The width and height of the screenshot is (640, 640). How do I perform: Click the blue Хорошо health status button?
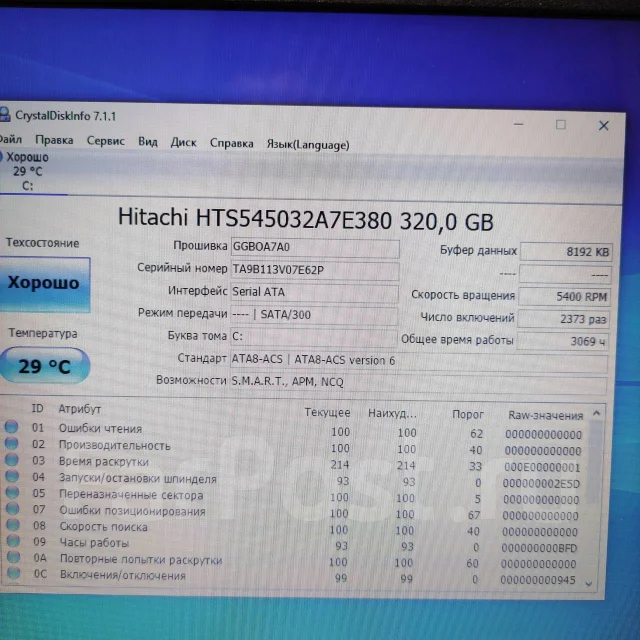44,284
